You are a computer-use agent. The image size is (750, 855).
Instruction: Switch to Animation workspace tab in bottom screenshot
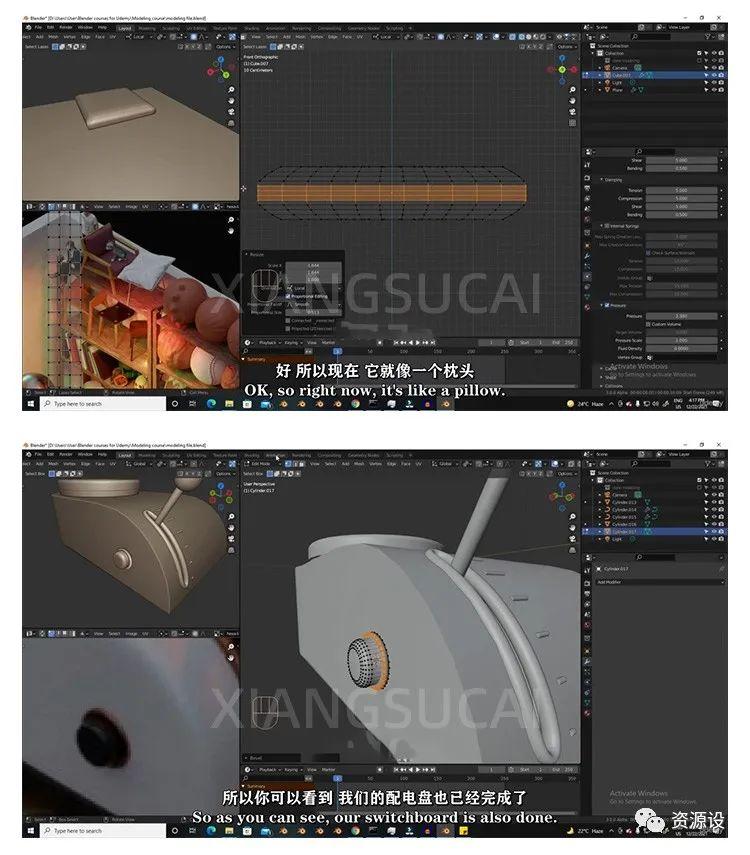tap(275, 455)
